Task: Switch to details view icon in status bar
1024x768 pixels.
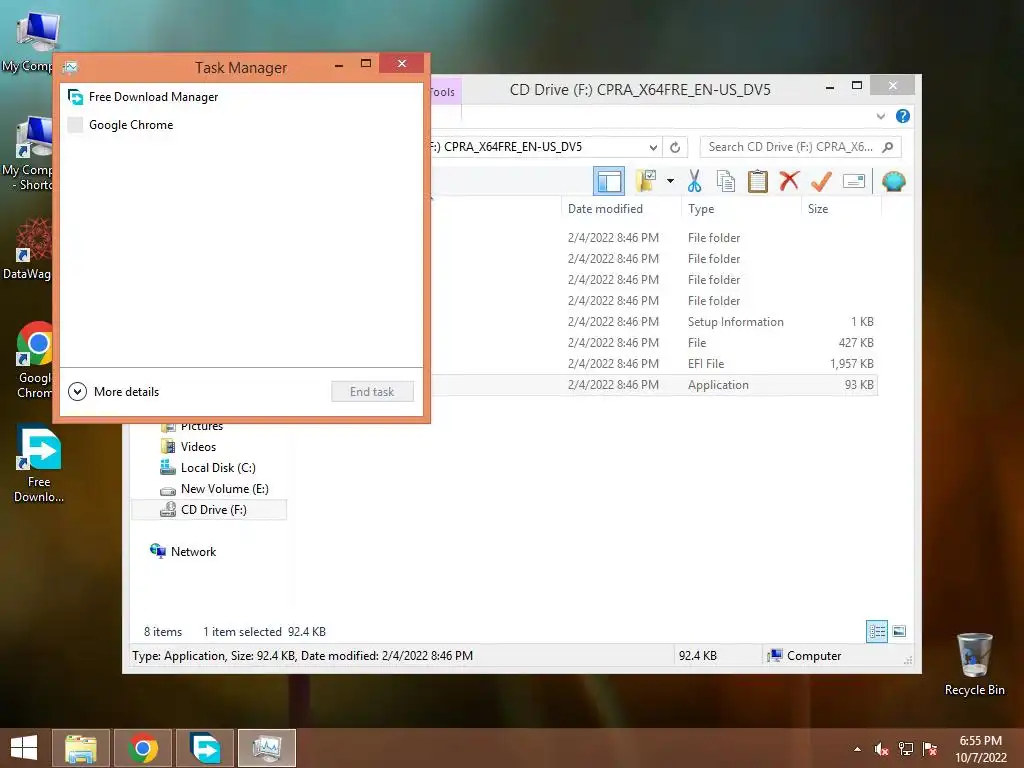Action: (876, 631)
